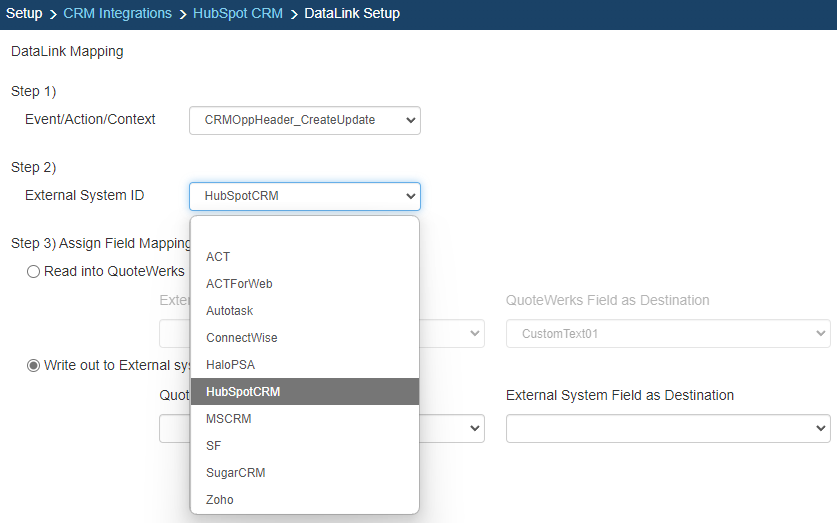
Task: Navigate to HubSpot CRM breadcrumb
Action: click(237, 14)
